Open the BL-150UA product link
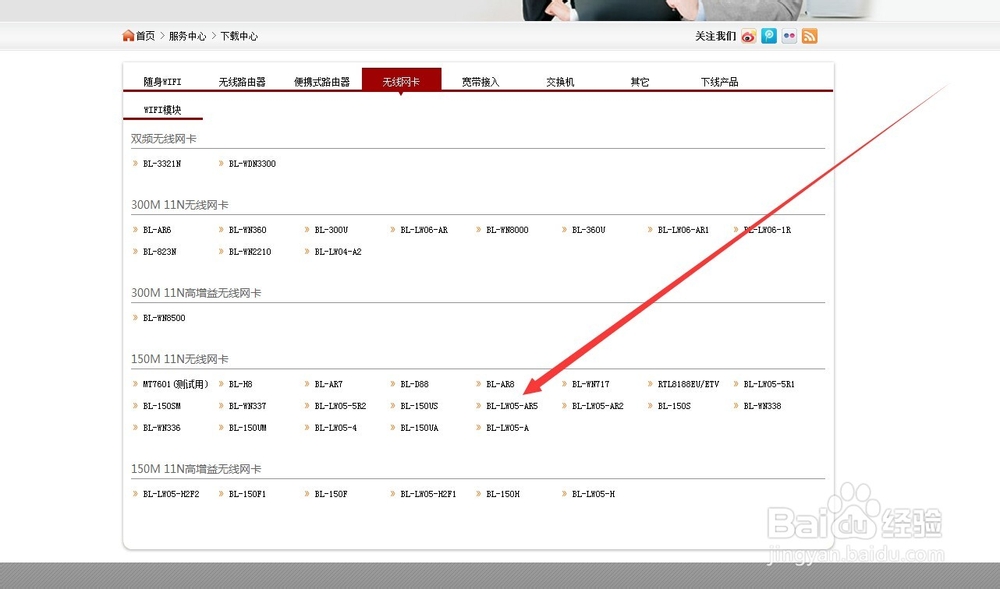Image resolution: width=1000 pixels, height=589 pixels. click(419, 428)
